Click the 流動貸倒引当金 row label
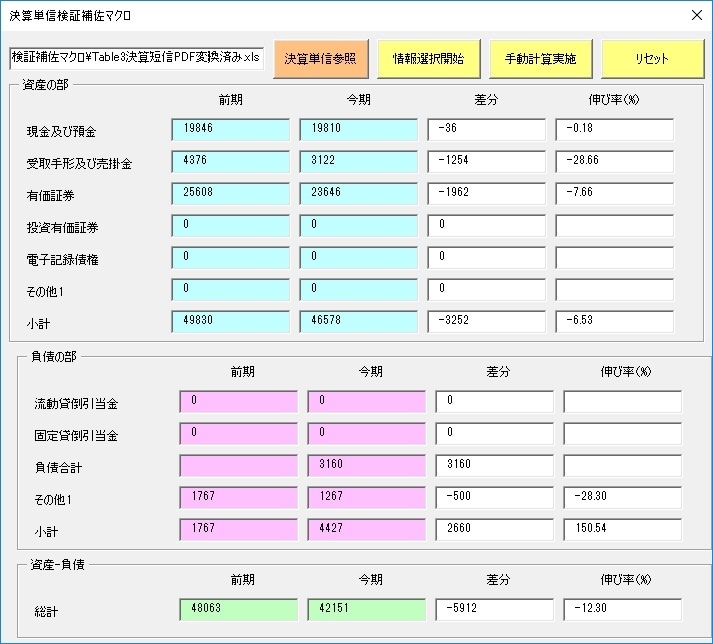 pyautogui.click(x=76, y=403)
